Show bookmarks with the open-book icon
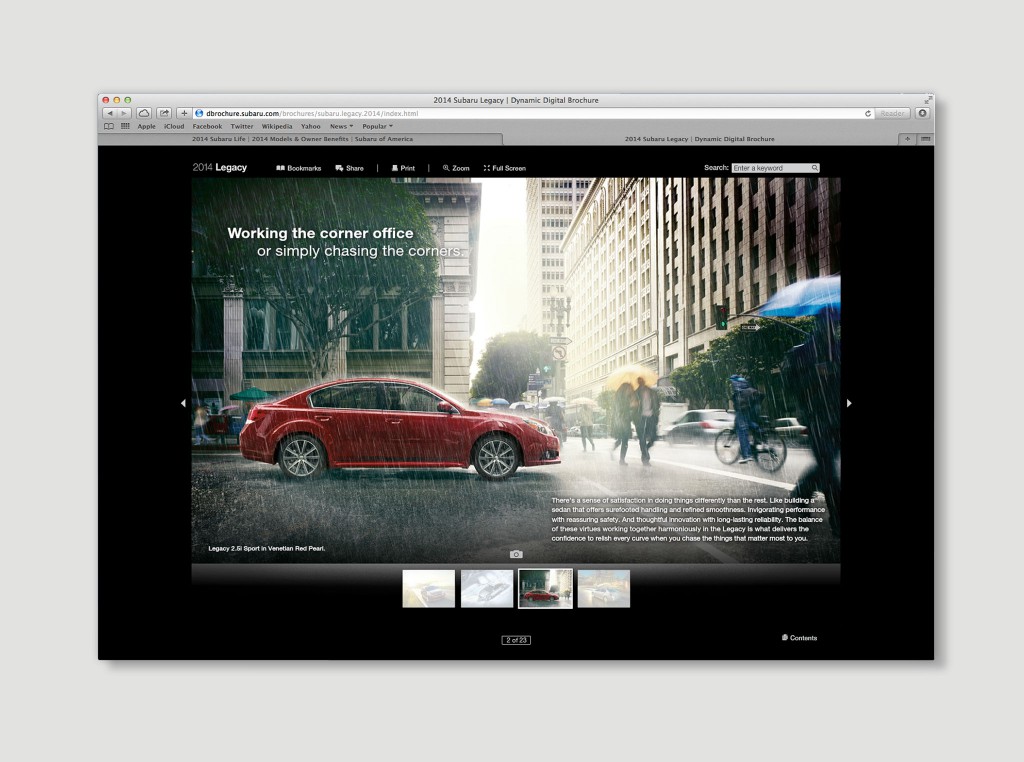This screenshot has width=1024, height=762. click(109, 127)
